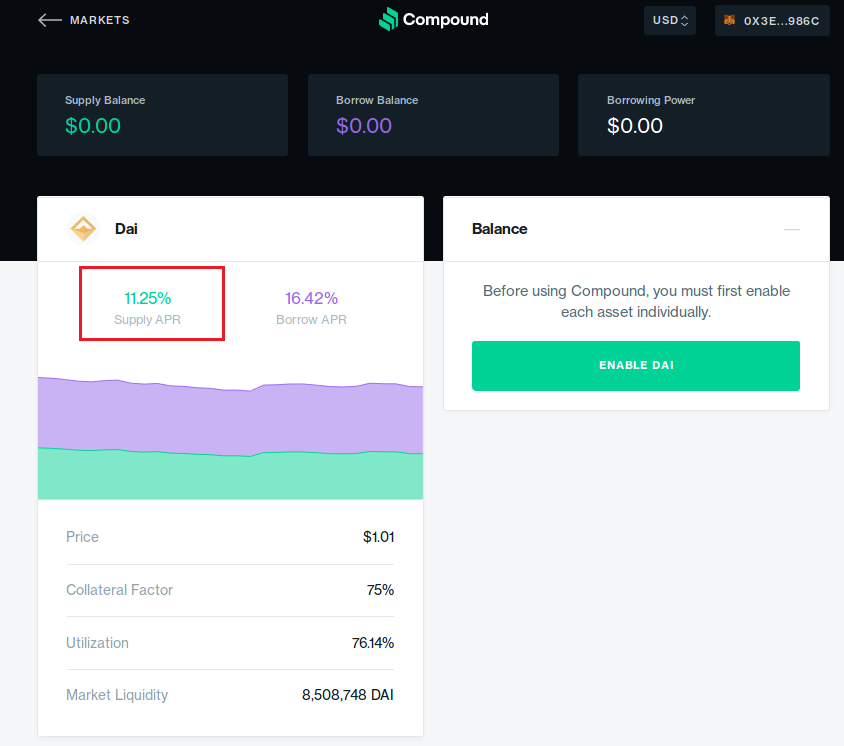The height and width of the screenshot is (746, 844).
Task: Click the MetaMask fox icon
Action: tap(729, 20)
